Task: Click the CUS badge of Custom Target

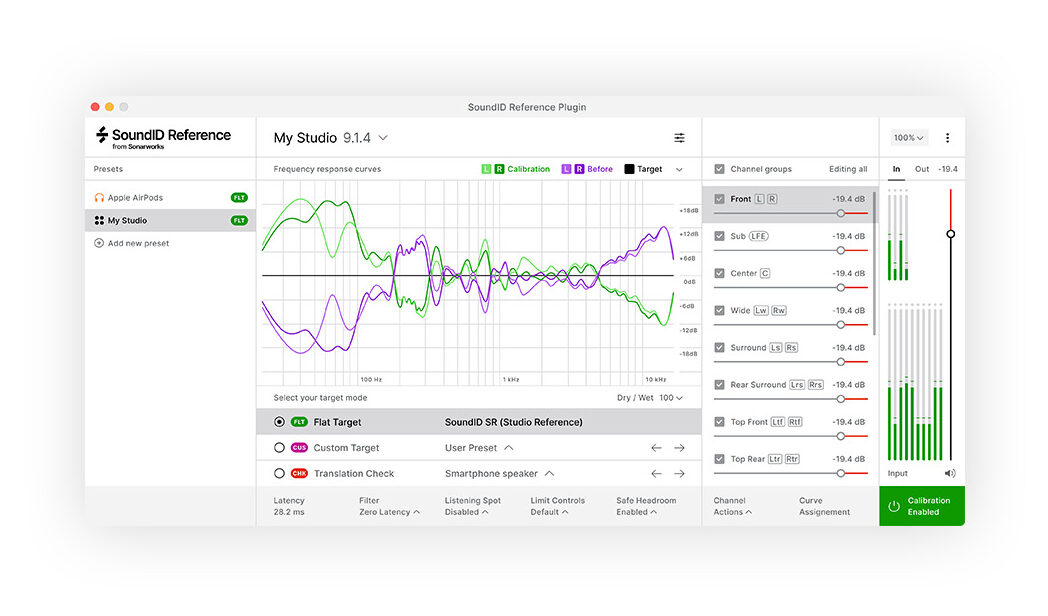Action: click(299, 448)
